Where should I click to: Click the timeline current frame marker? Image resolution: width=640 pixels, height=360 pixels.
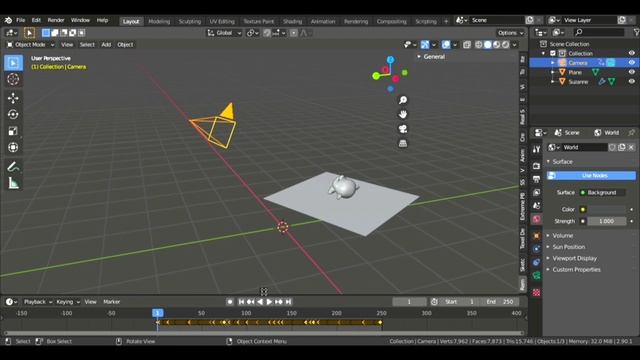click(158, 313)
